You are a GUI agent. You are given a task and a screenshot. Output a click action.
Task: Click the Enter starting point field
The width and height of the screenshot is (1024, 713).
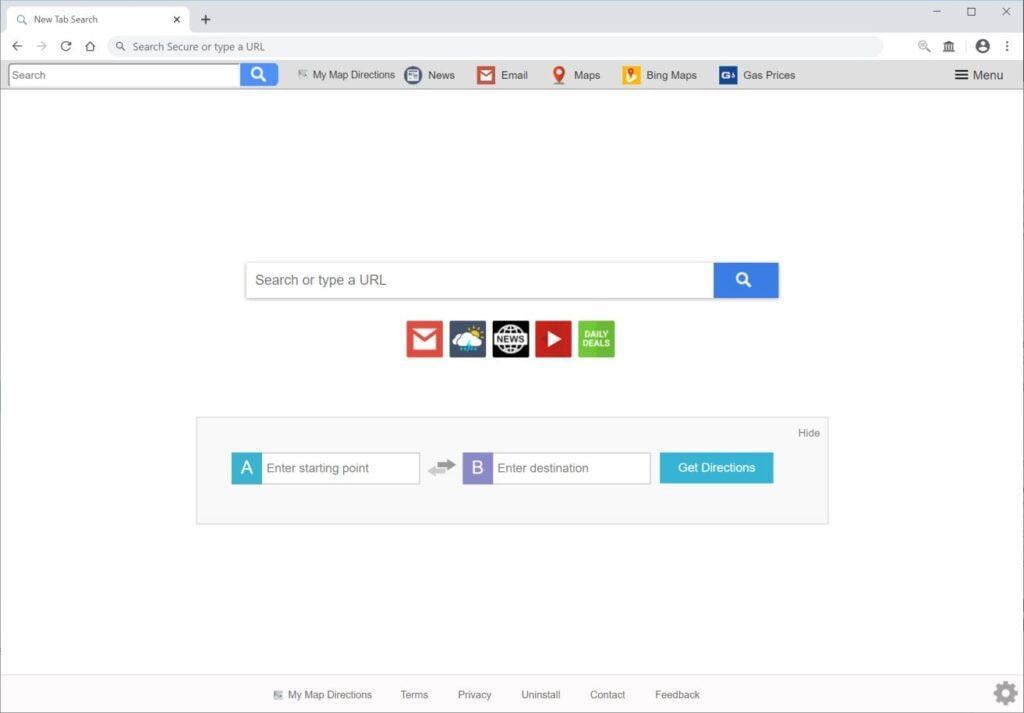tap(340, 467)
